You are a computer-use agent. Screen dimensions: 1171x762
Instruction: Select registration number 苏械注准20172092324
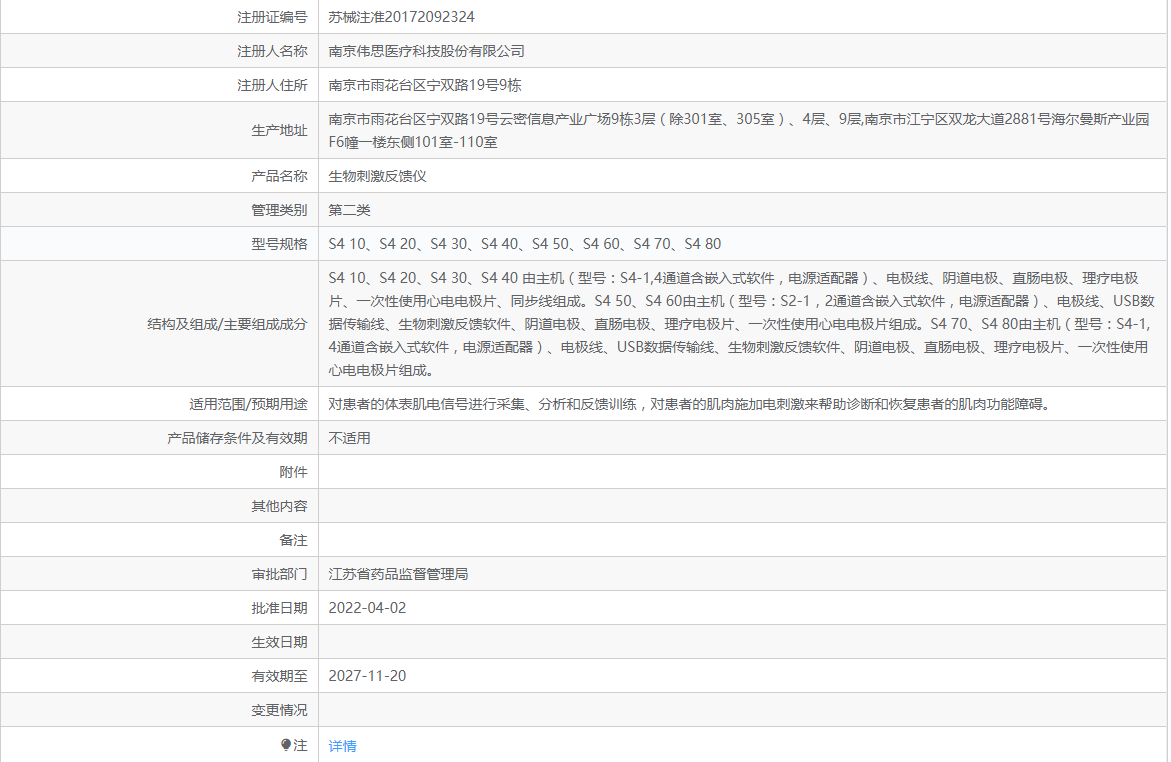[402, 16]
